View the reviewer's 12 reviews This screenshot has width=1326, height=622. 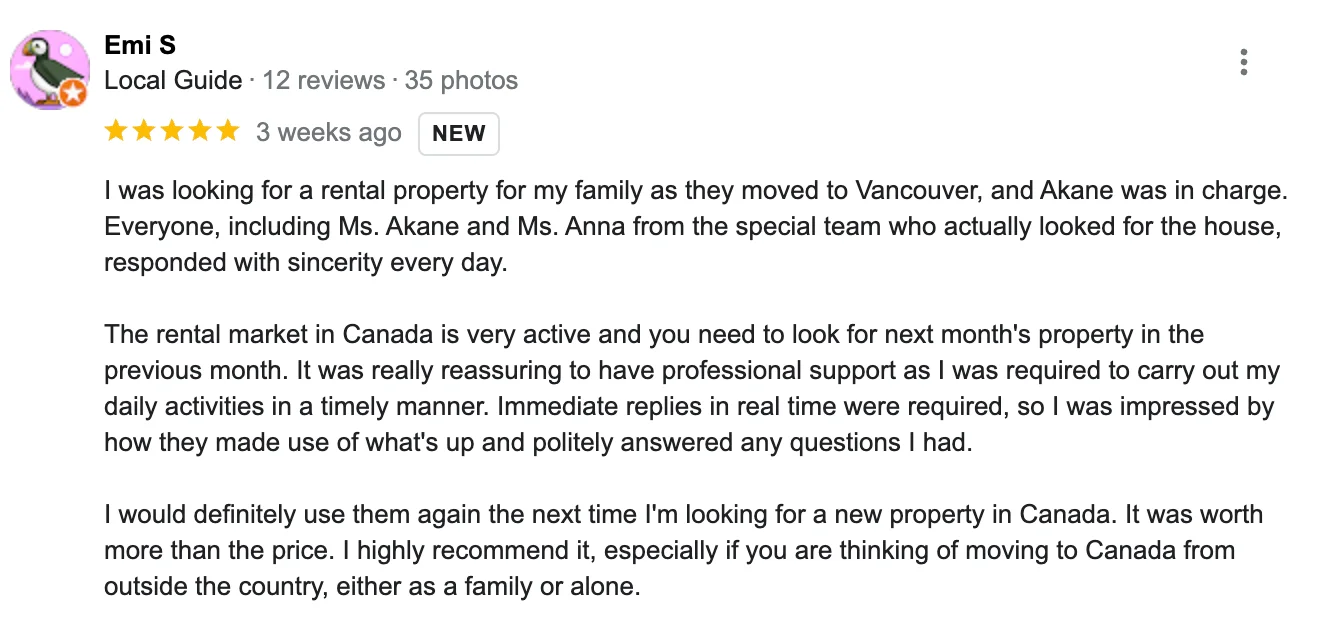(x=323, y=80)
